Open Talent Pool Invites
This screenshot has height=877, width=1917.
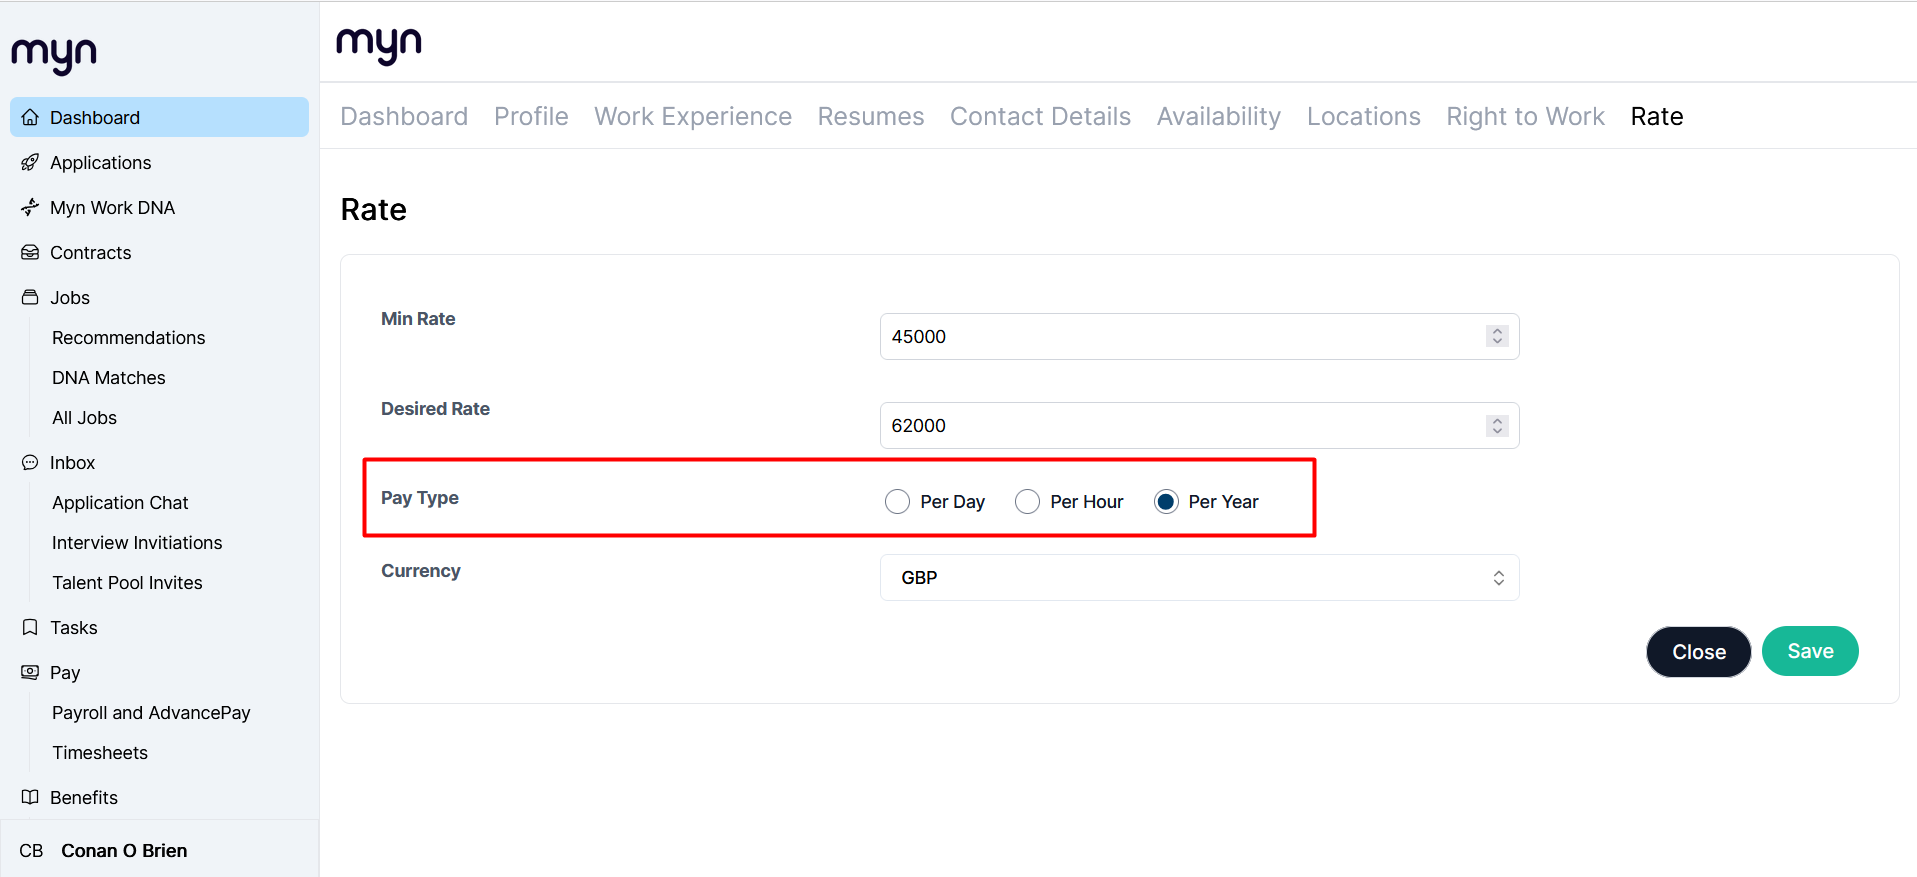127,582
